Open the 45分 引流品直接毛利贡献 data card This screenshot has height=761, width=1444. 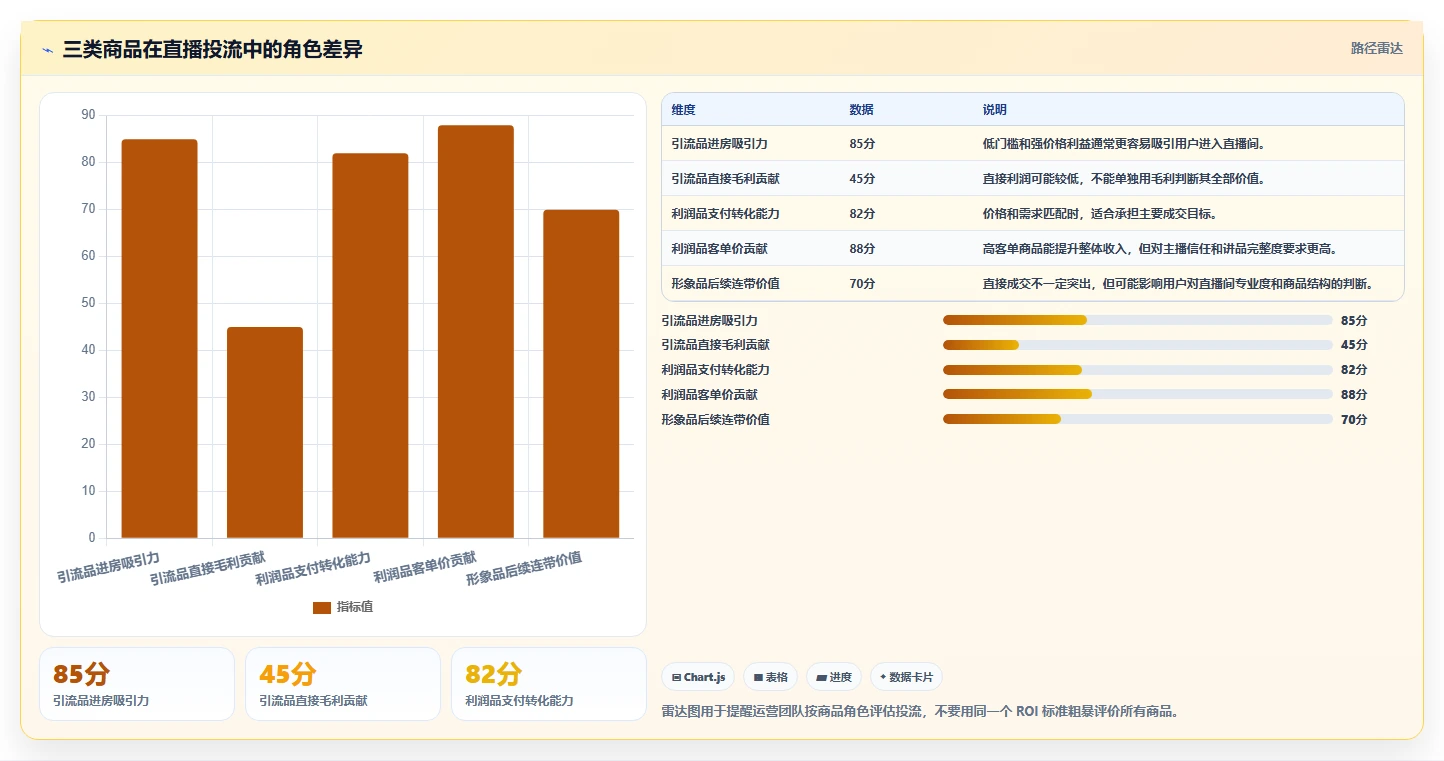click(343, 684)
